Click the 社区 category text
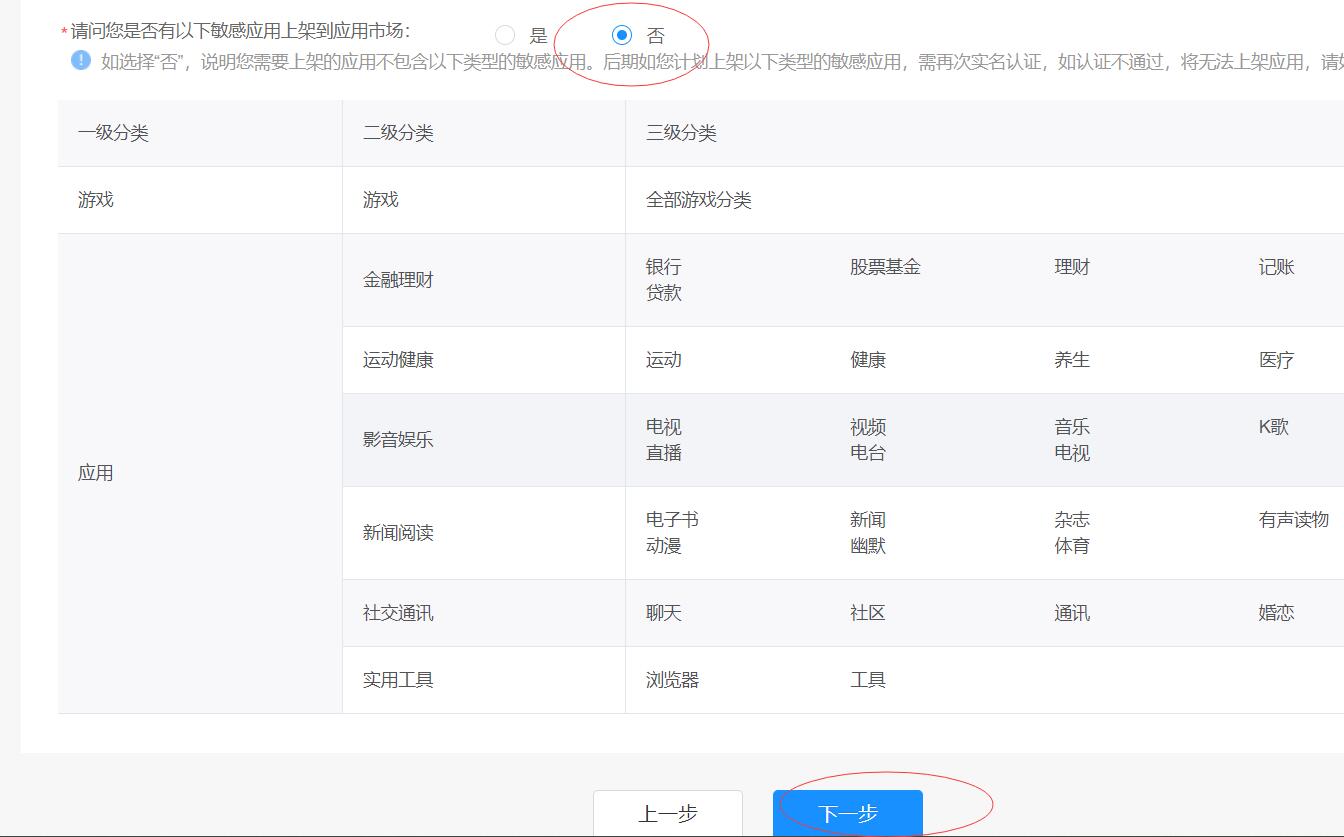This screenshot has height=837, width=1344. (x=868, y=613)
